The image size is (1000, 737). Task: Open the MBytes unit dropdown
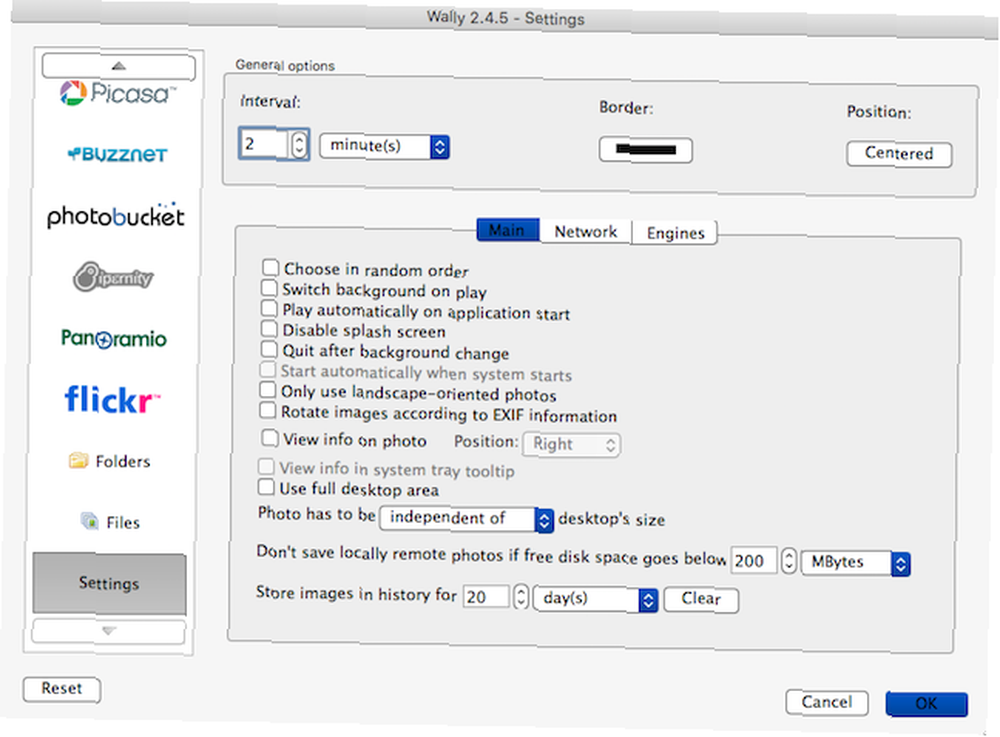click(x=855, y=562)
